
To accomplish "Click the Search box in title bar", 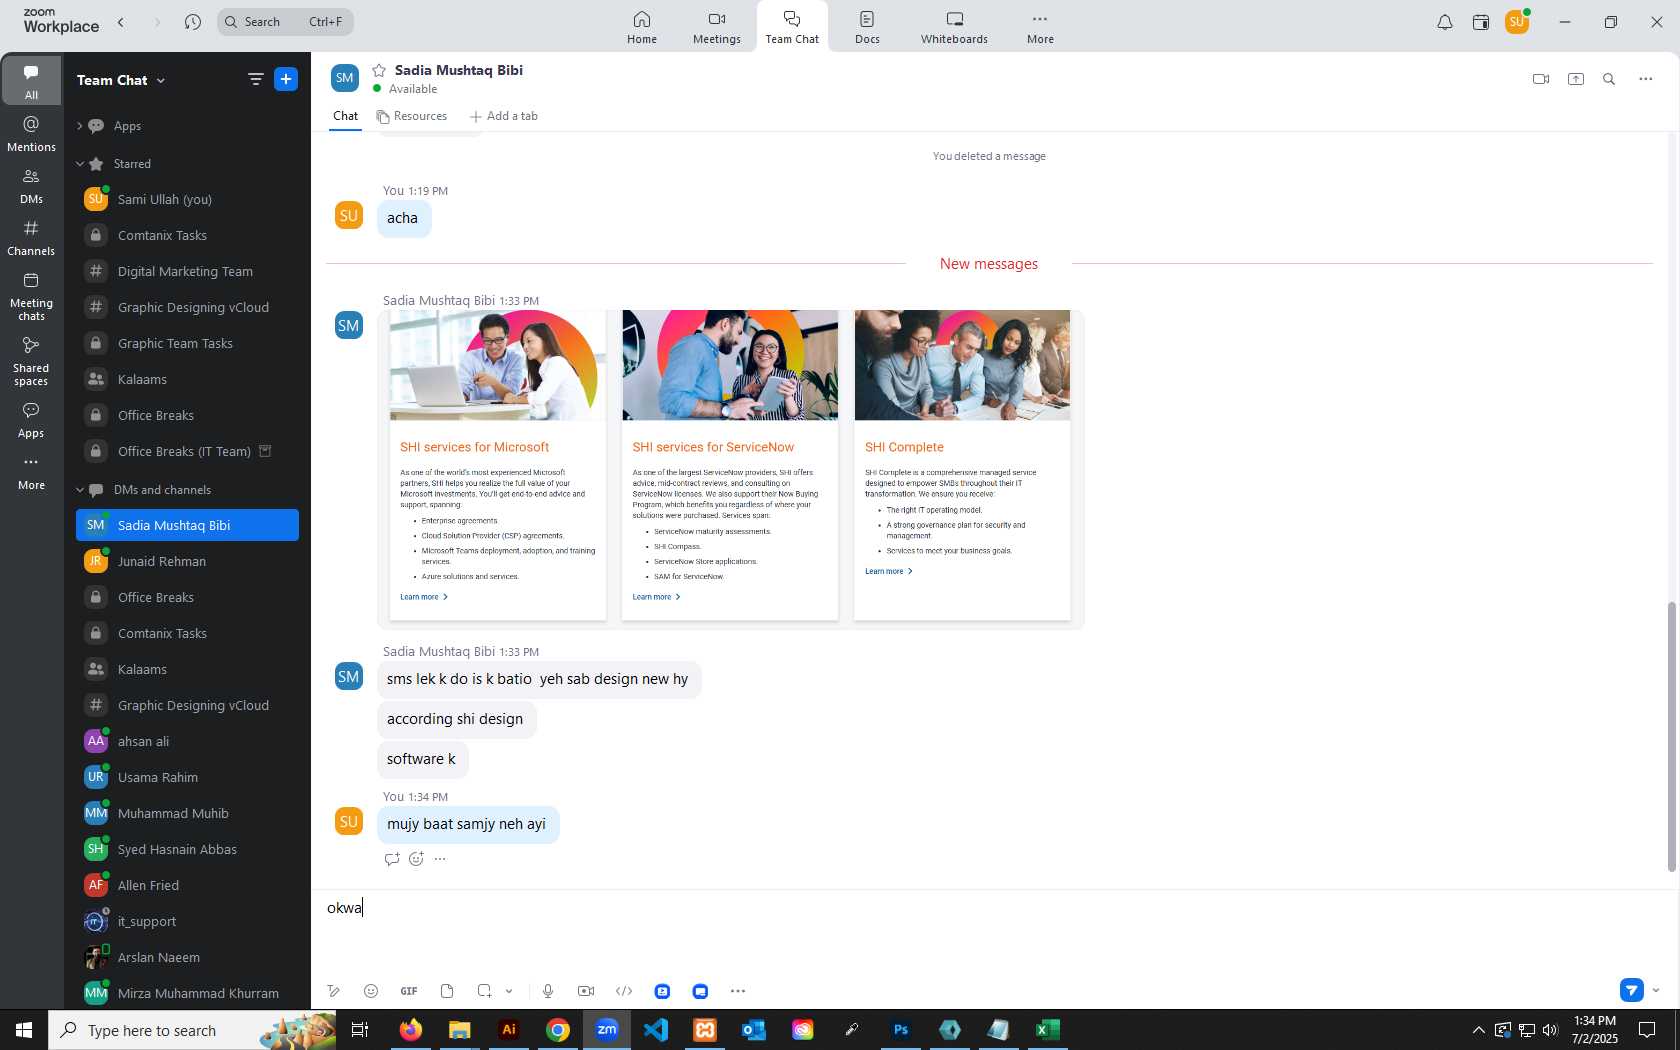I will pos(285,22).
